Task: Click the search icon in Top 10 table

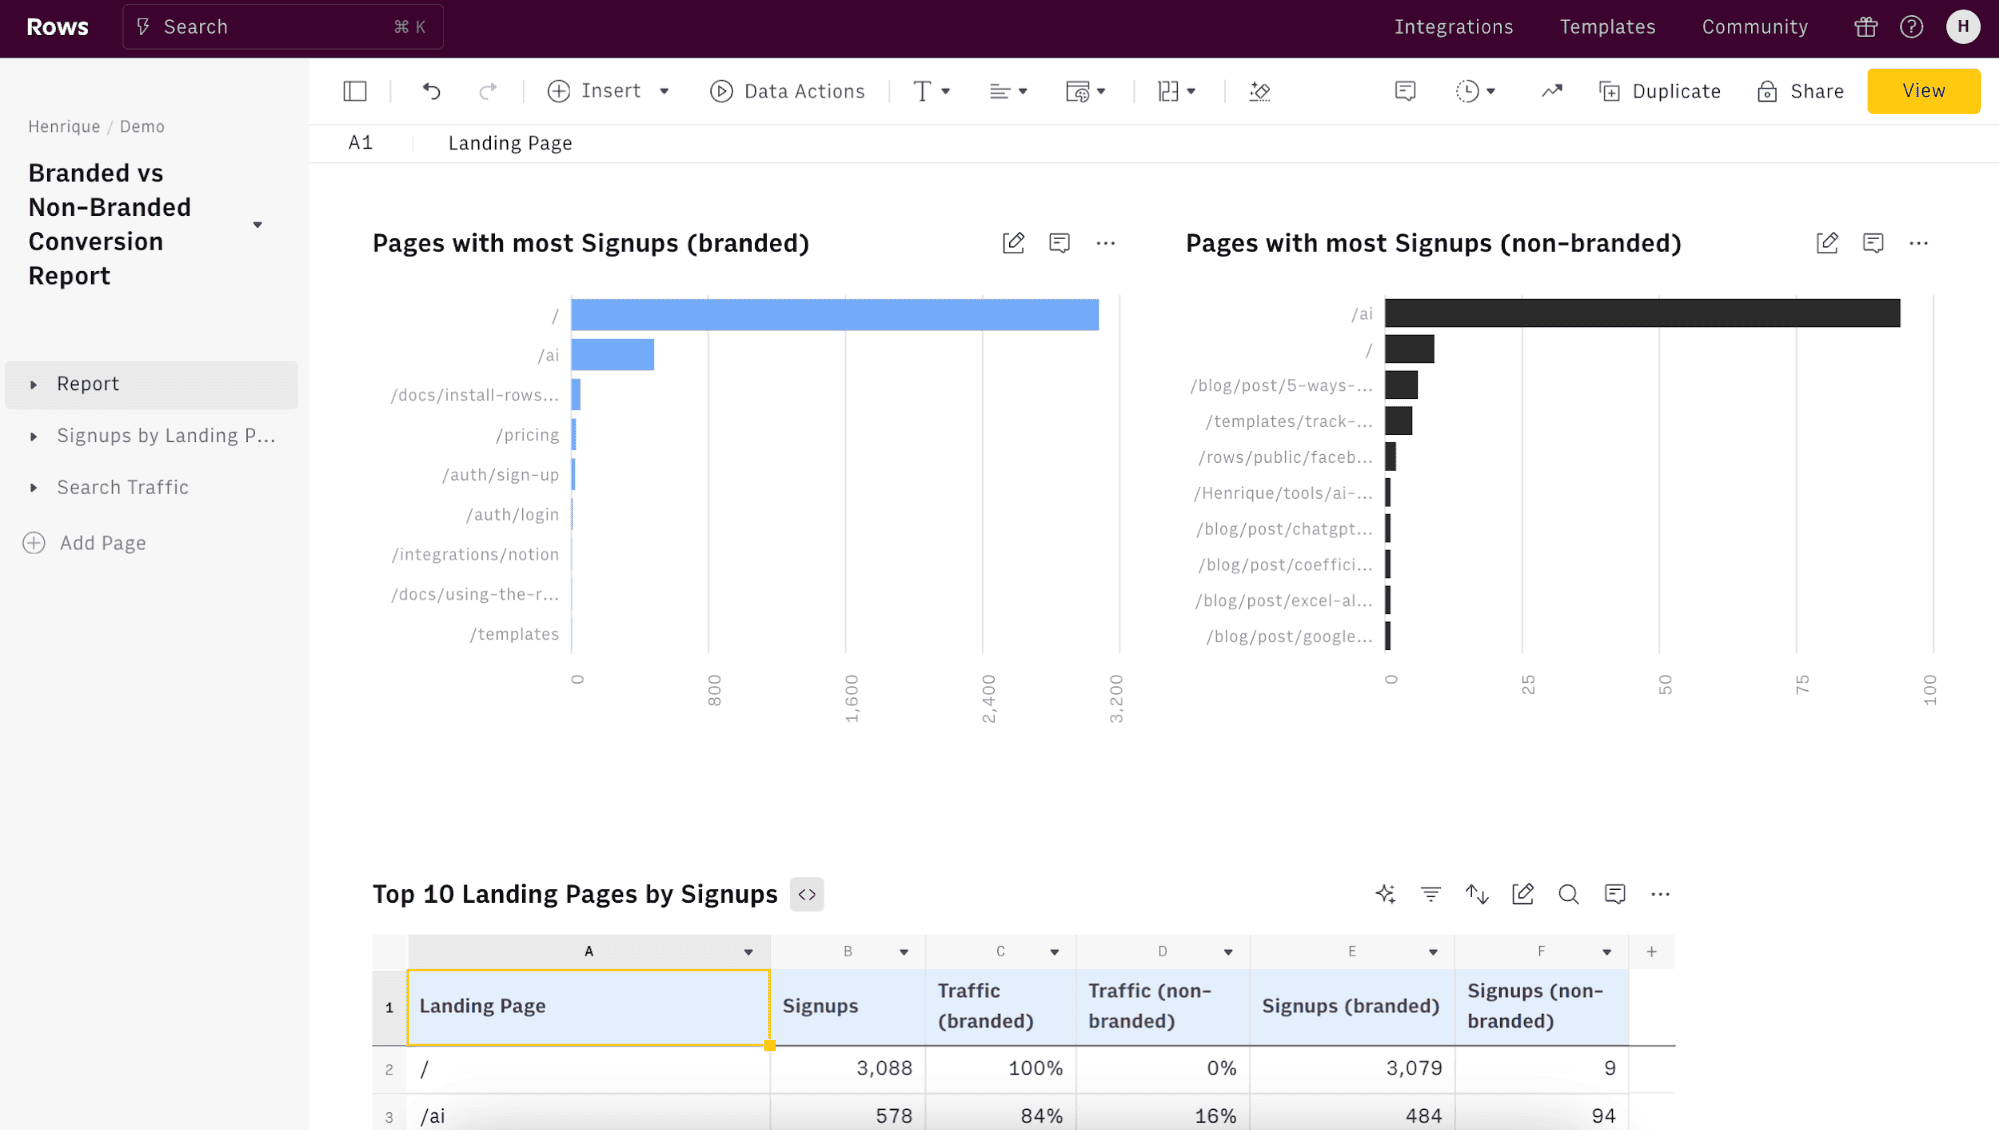Action: [x=1567, y=894]
